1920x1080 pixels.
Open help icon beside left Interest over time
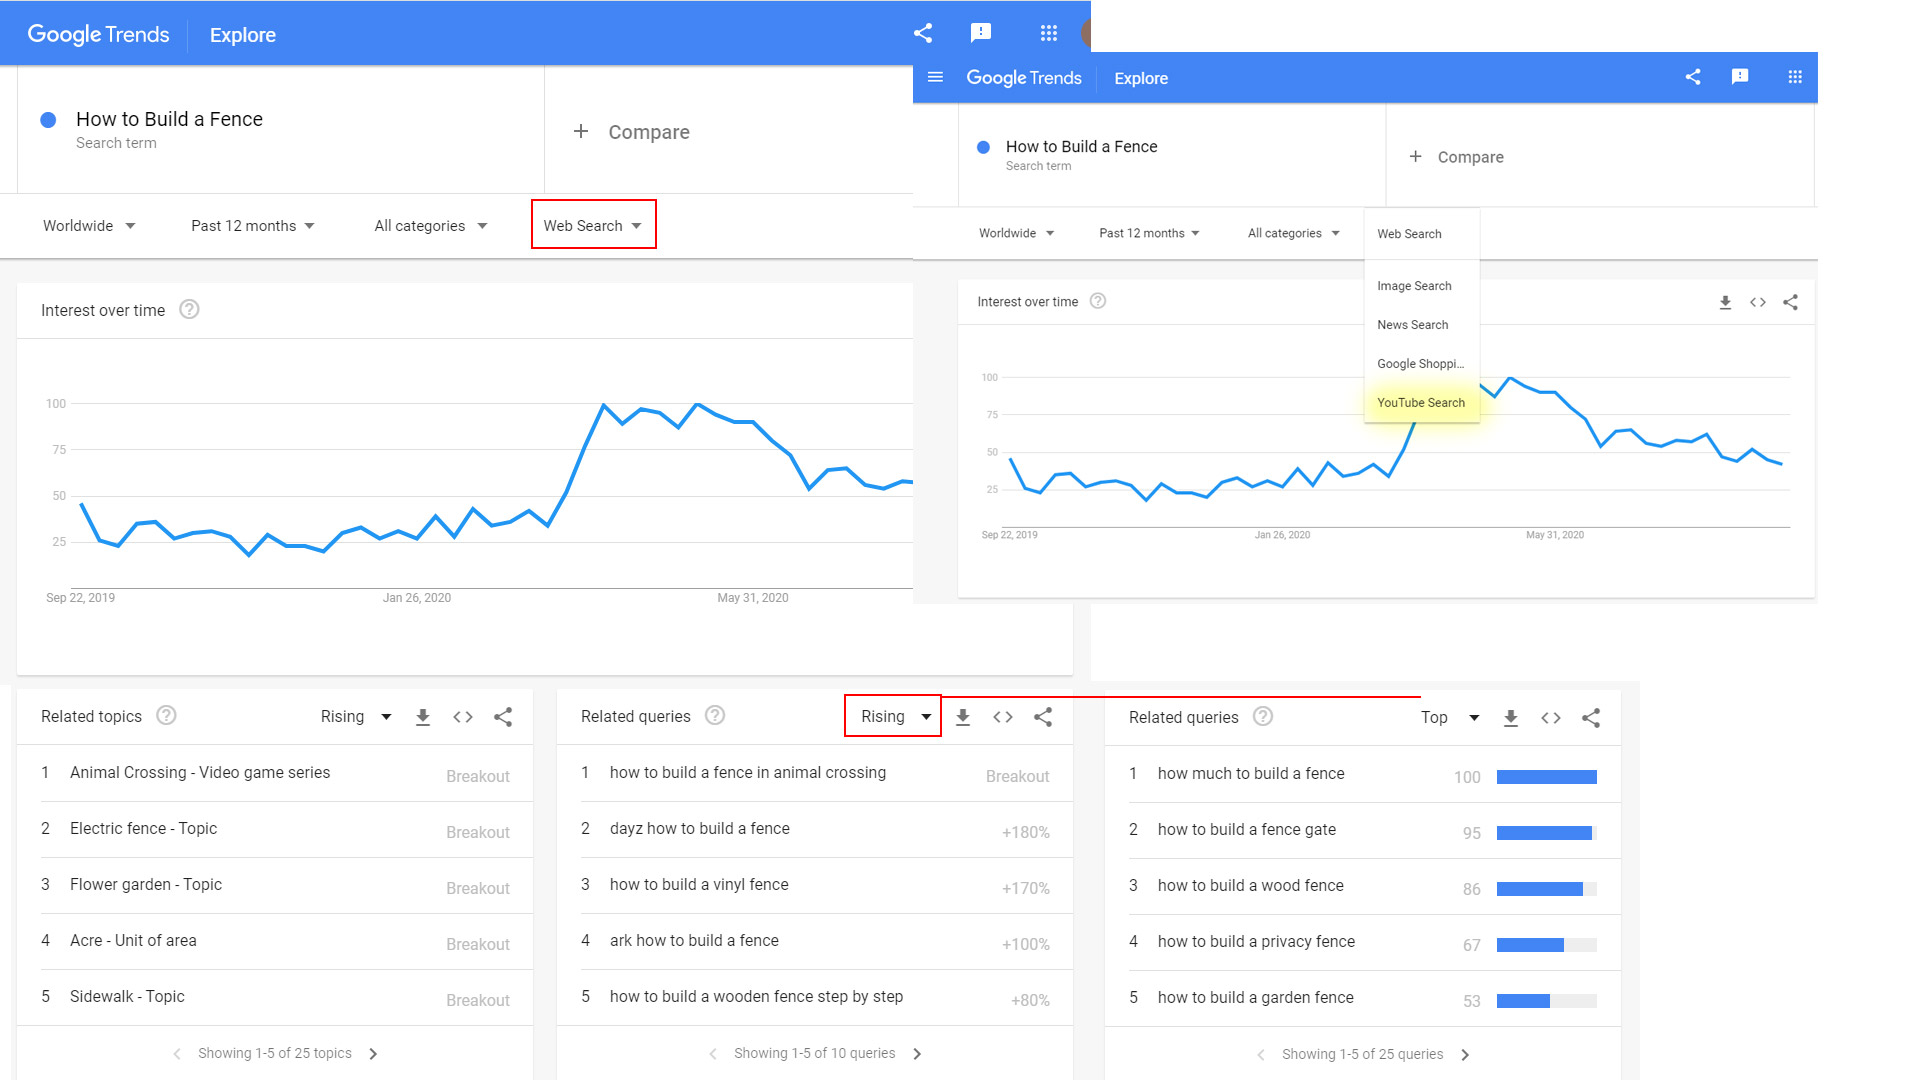click(189, 310)
